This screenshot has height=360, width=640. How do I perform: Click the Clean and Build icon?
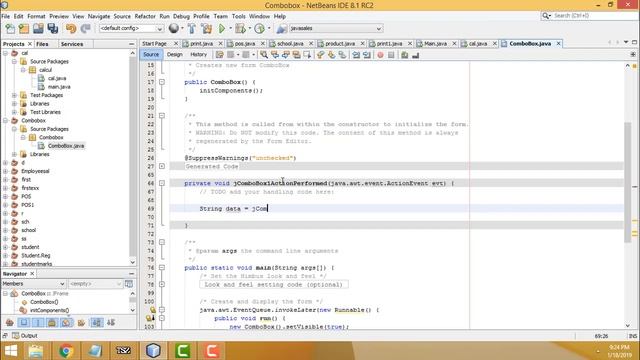[207, 28]
